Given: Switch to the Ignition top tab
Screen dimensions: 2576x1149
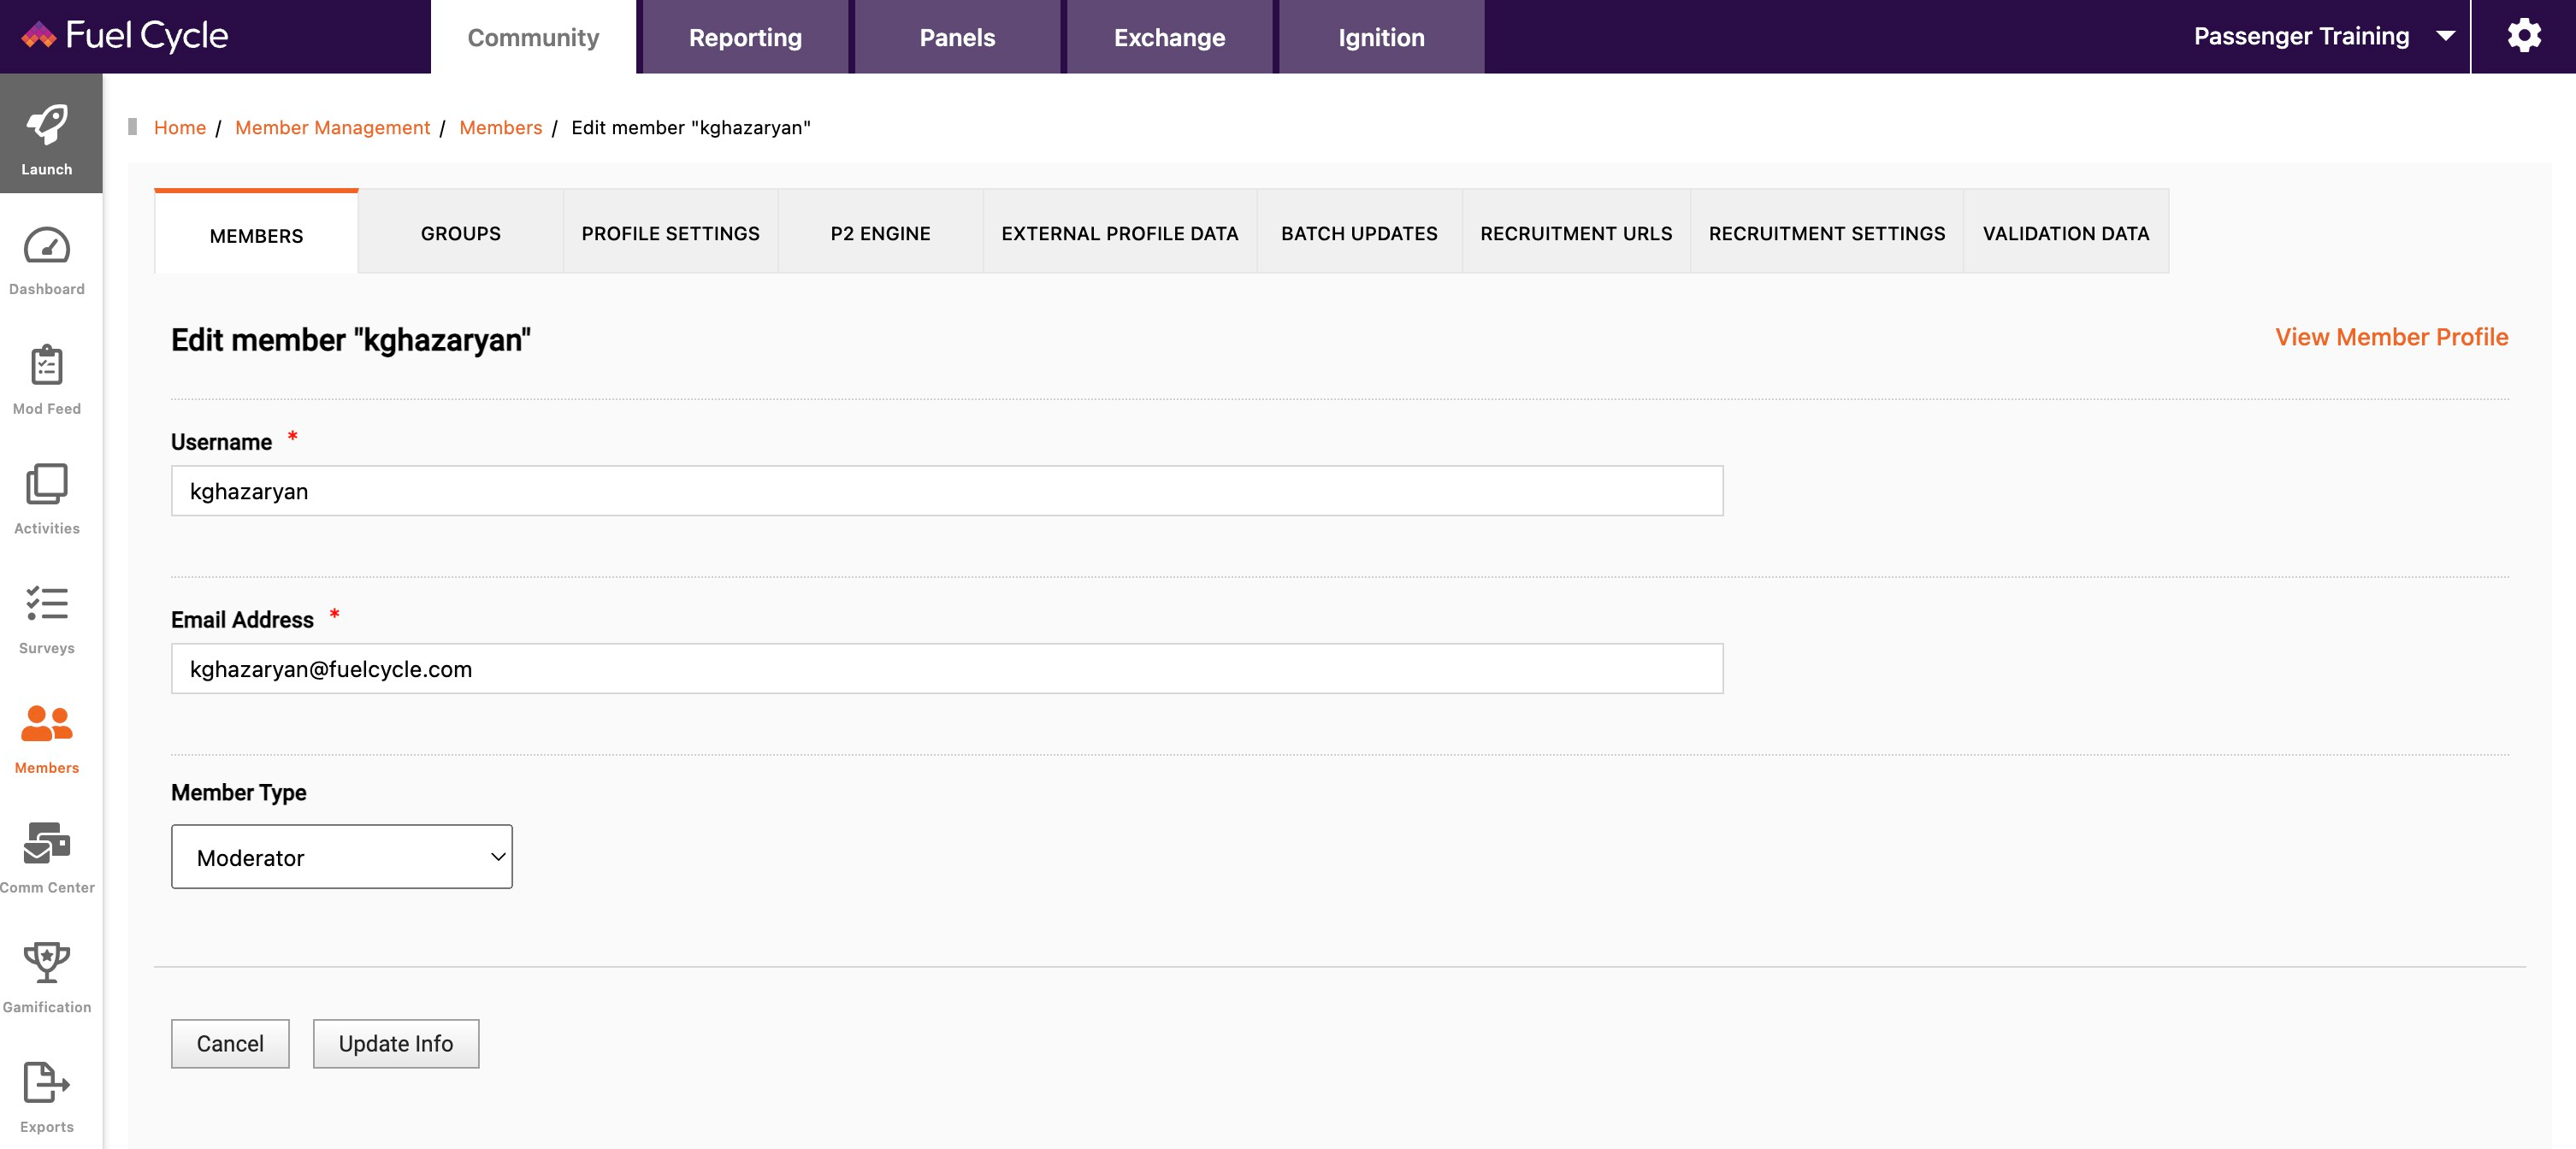Looking at the screenshot, I should click(1381, 37).
